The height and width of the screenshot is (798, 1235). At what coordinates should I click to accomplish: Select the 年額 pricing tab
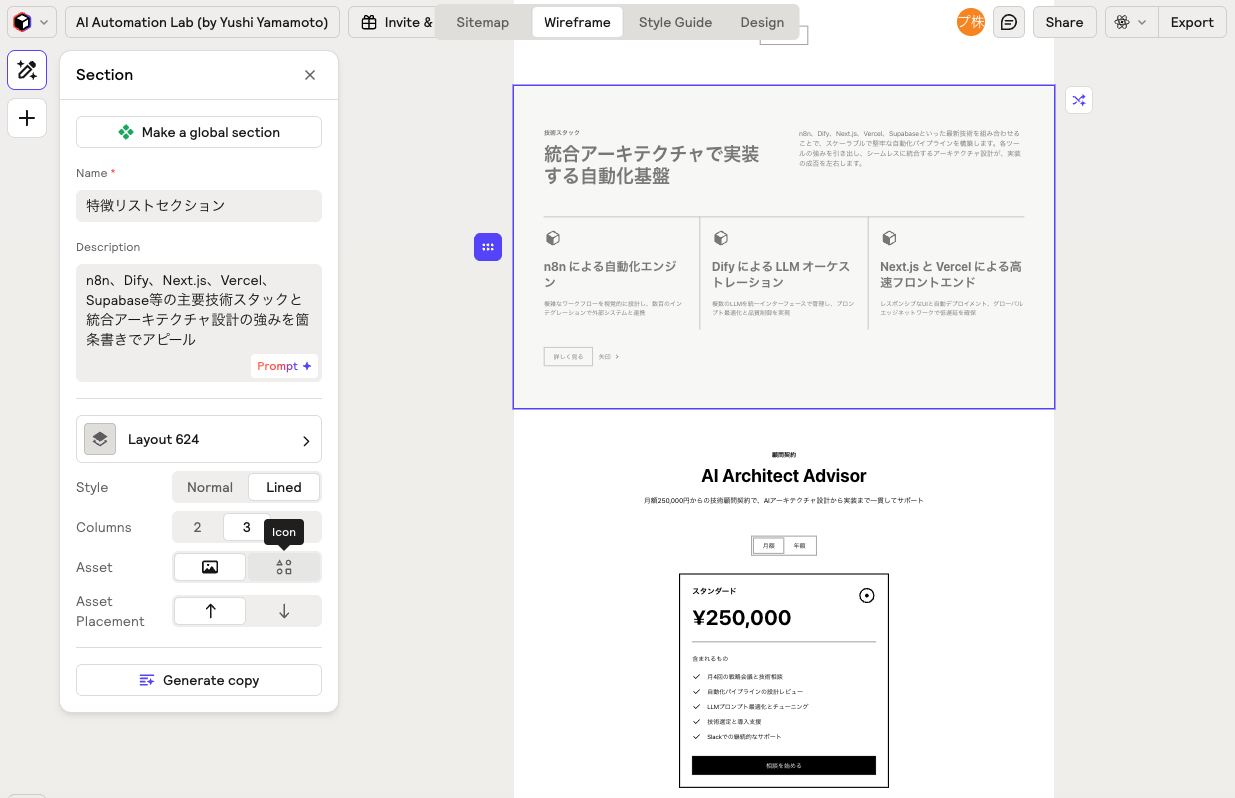pos(800,546)
